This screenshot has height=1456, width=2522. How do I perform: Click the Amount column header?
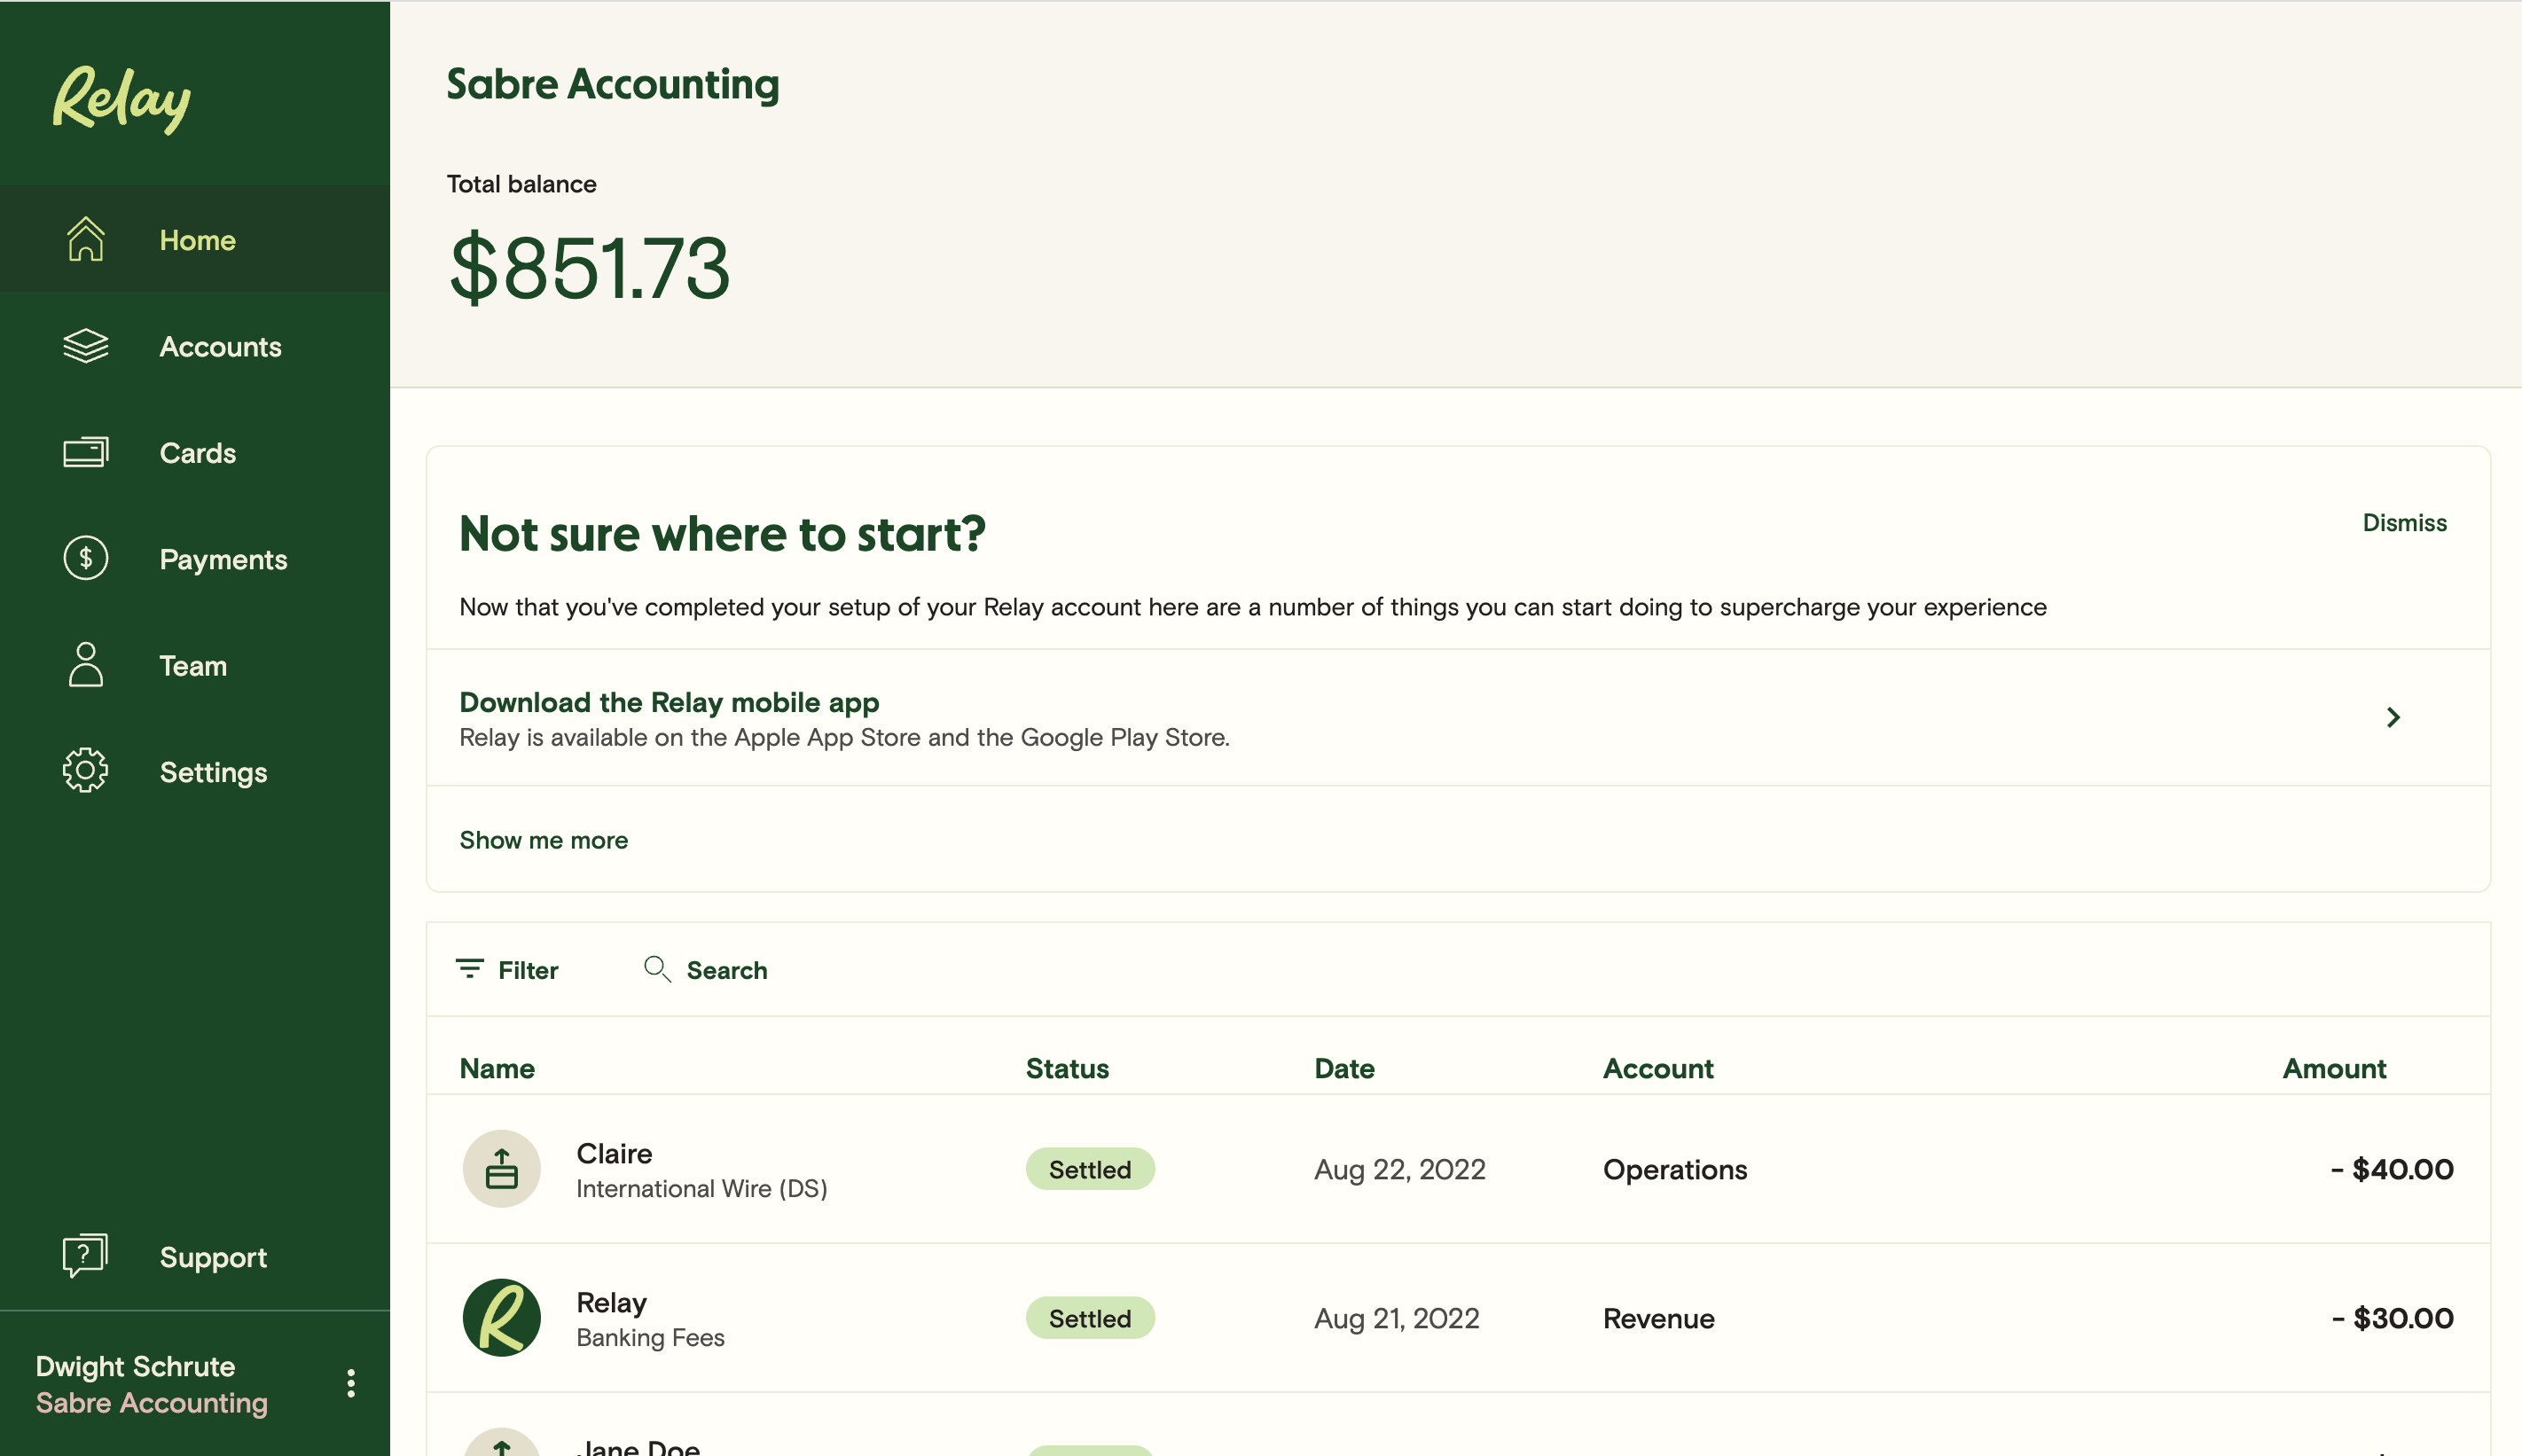click(2334, 1068)
